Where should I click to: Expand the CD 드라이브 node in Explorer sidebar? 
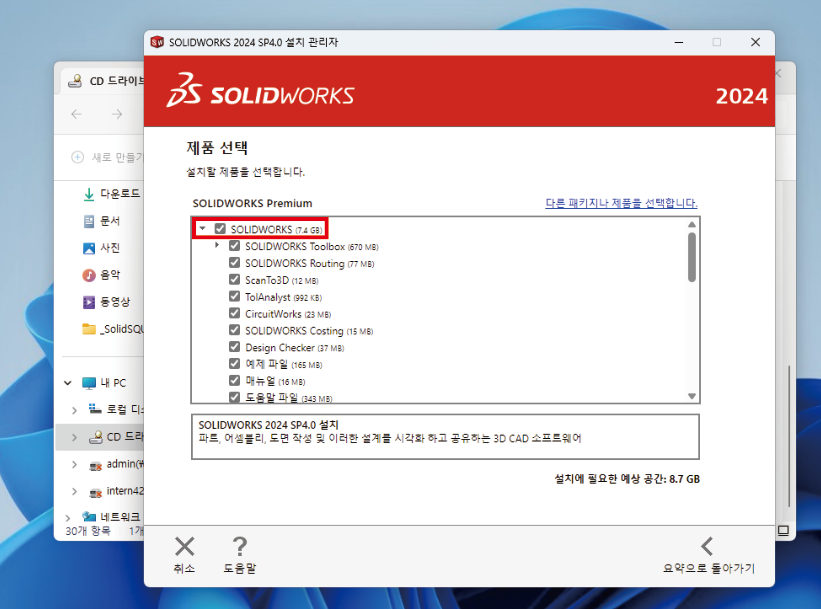[x=74, y=437]
